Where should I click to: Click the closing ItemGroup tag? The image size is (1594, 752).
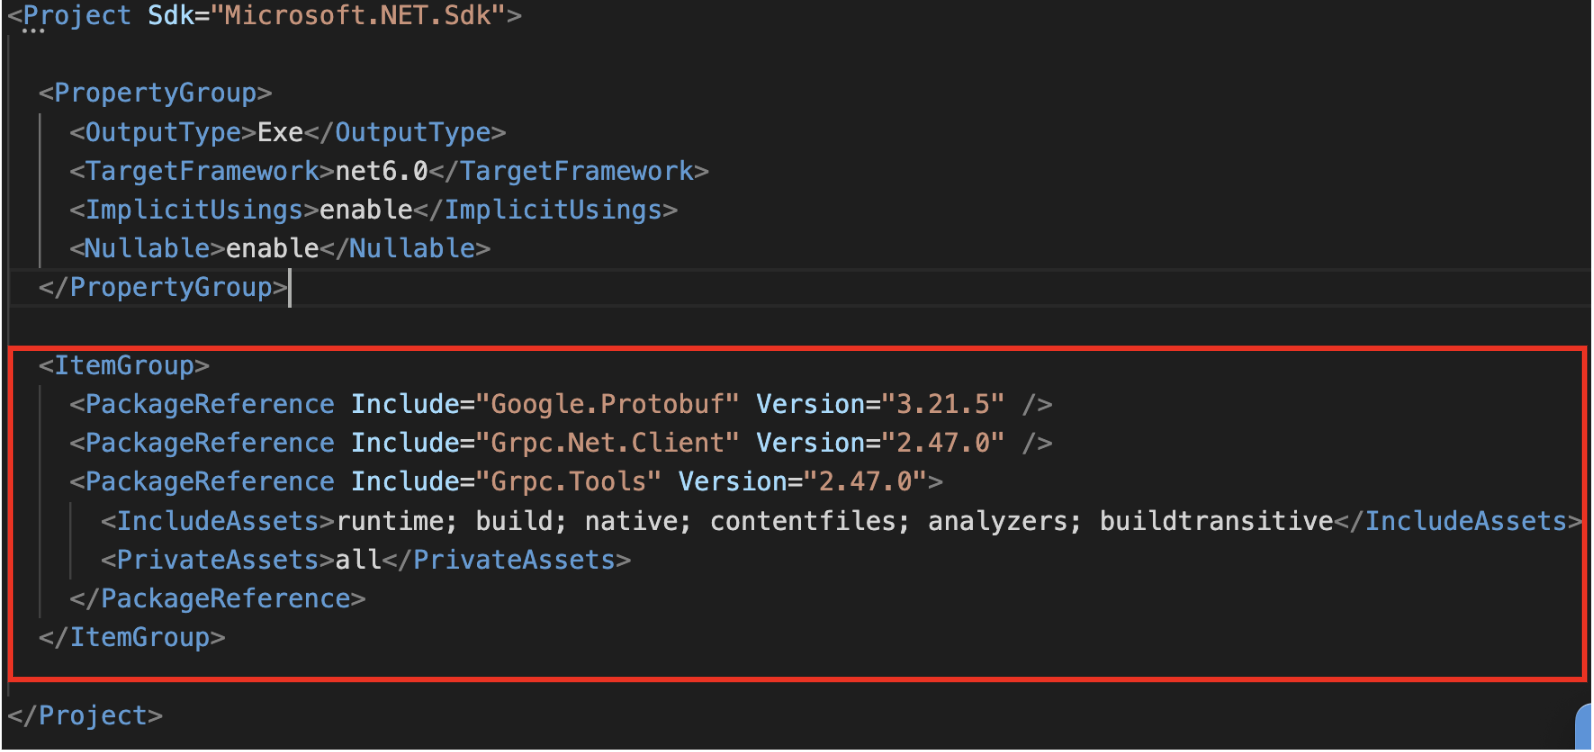pyautogui.click(x=132, y=638)
